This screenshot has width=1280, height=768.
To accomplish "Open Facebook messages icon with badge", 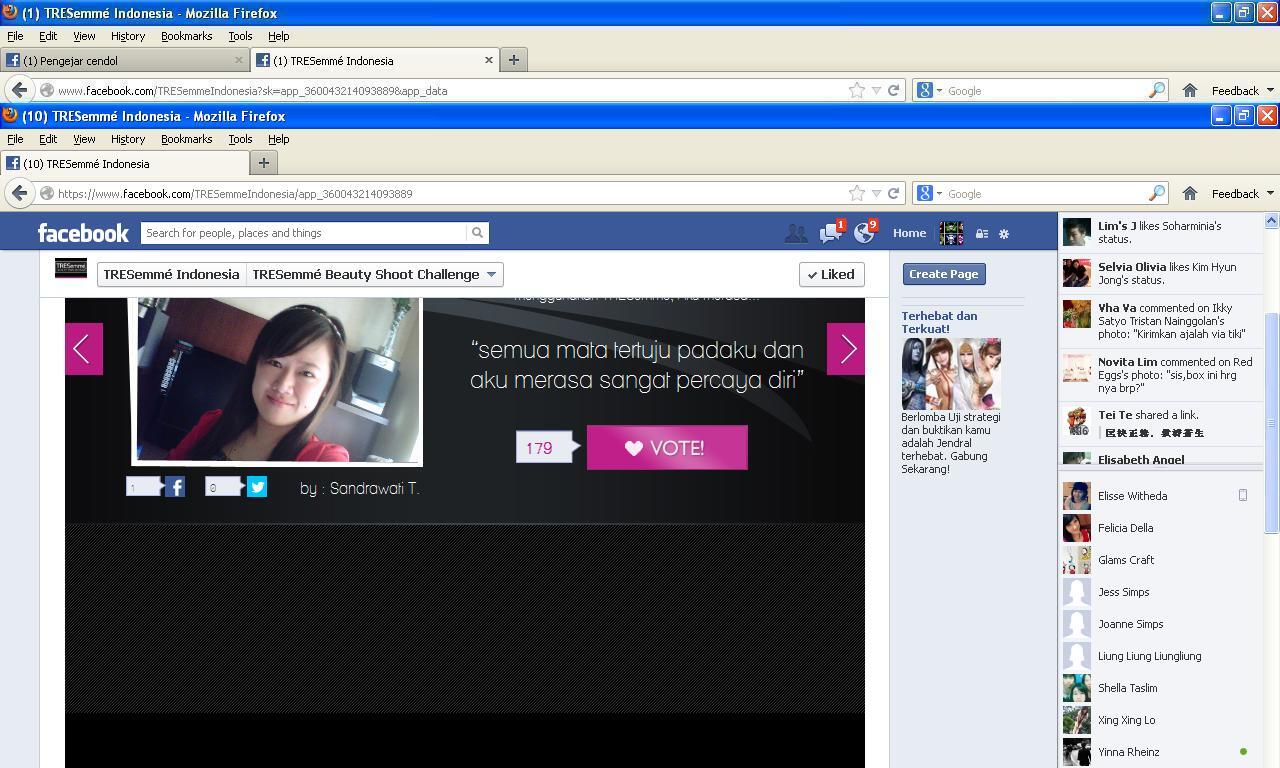I will tap(831, 233).
